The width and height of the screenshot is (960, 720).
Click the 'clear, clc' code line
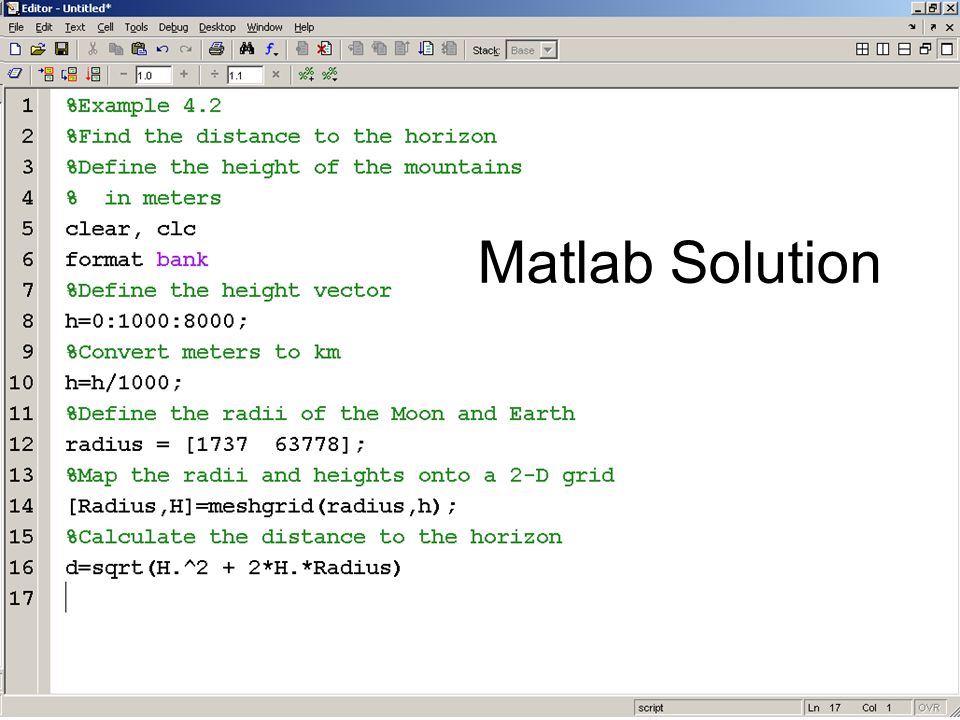(x=130, y=229)
